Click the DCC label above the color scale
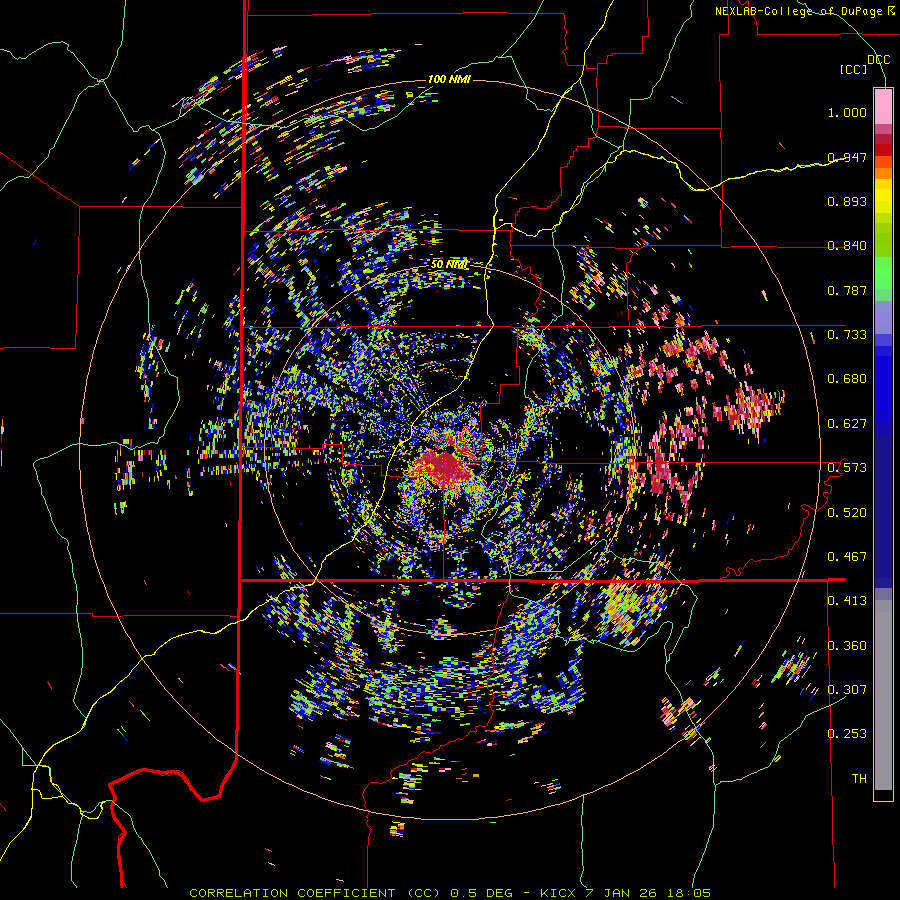Image resolution: width=900 pixels, height=900 pixels. click(x=878, y=59)
